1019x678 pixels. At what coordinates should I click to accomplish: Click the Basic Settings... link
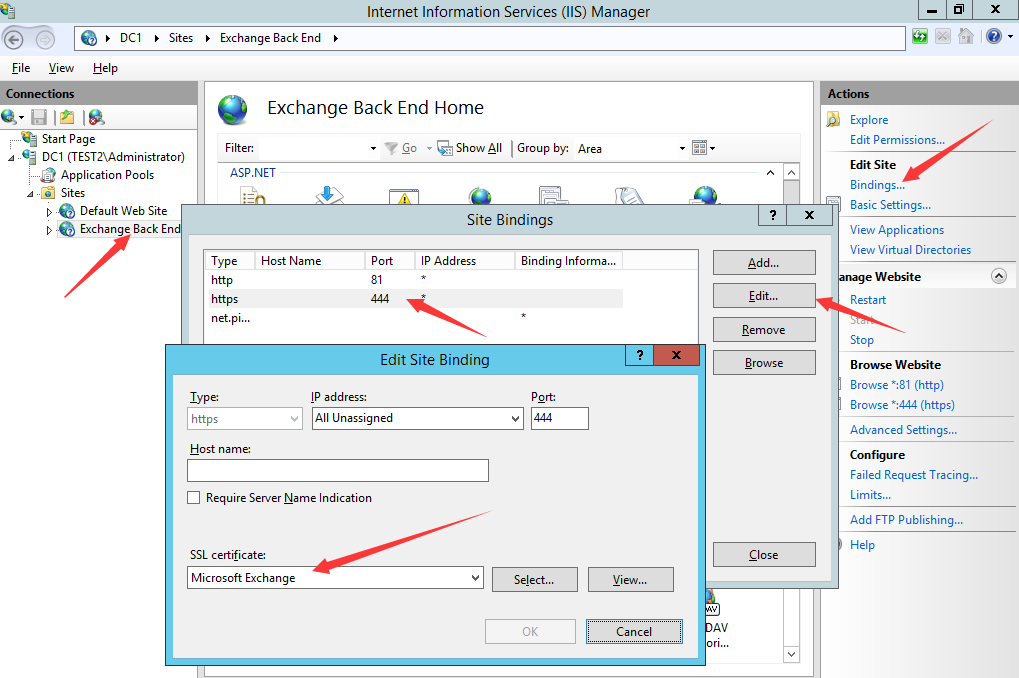tap(890, 205)
